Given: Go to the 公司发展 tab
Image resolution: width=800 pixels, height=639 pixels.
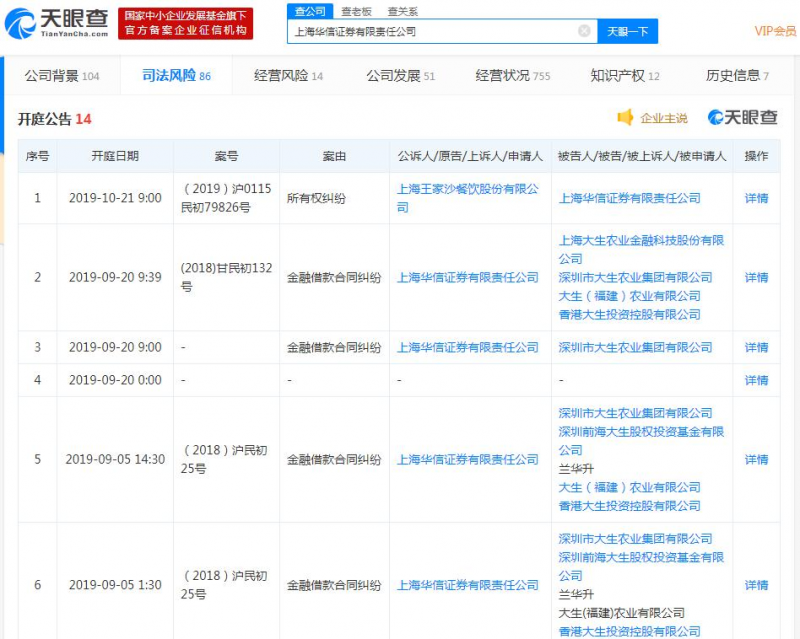Looking at the screenshot, I should [400, 76].
